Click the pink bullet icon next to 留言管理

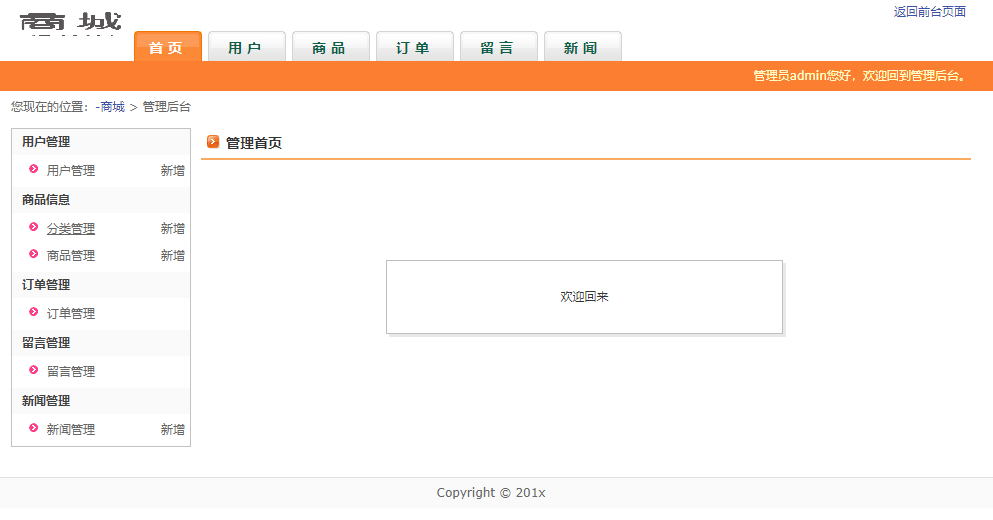click(x=34, y=370)
